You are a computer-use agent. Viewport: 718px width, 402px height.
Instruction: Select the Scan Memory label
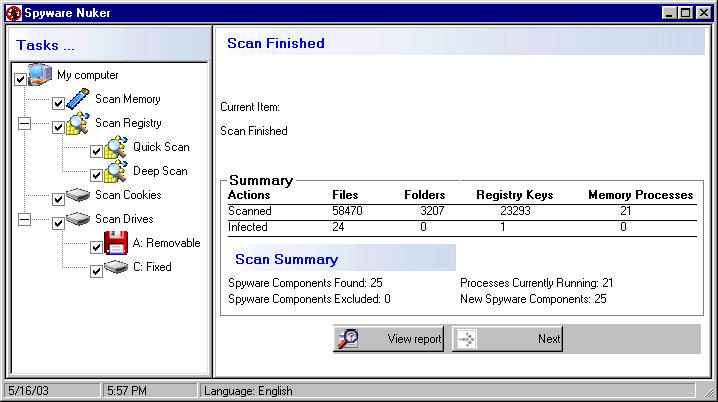[x=128, y=99]
